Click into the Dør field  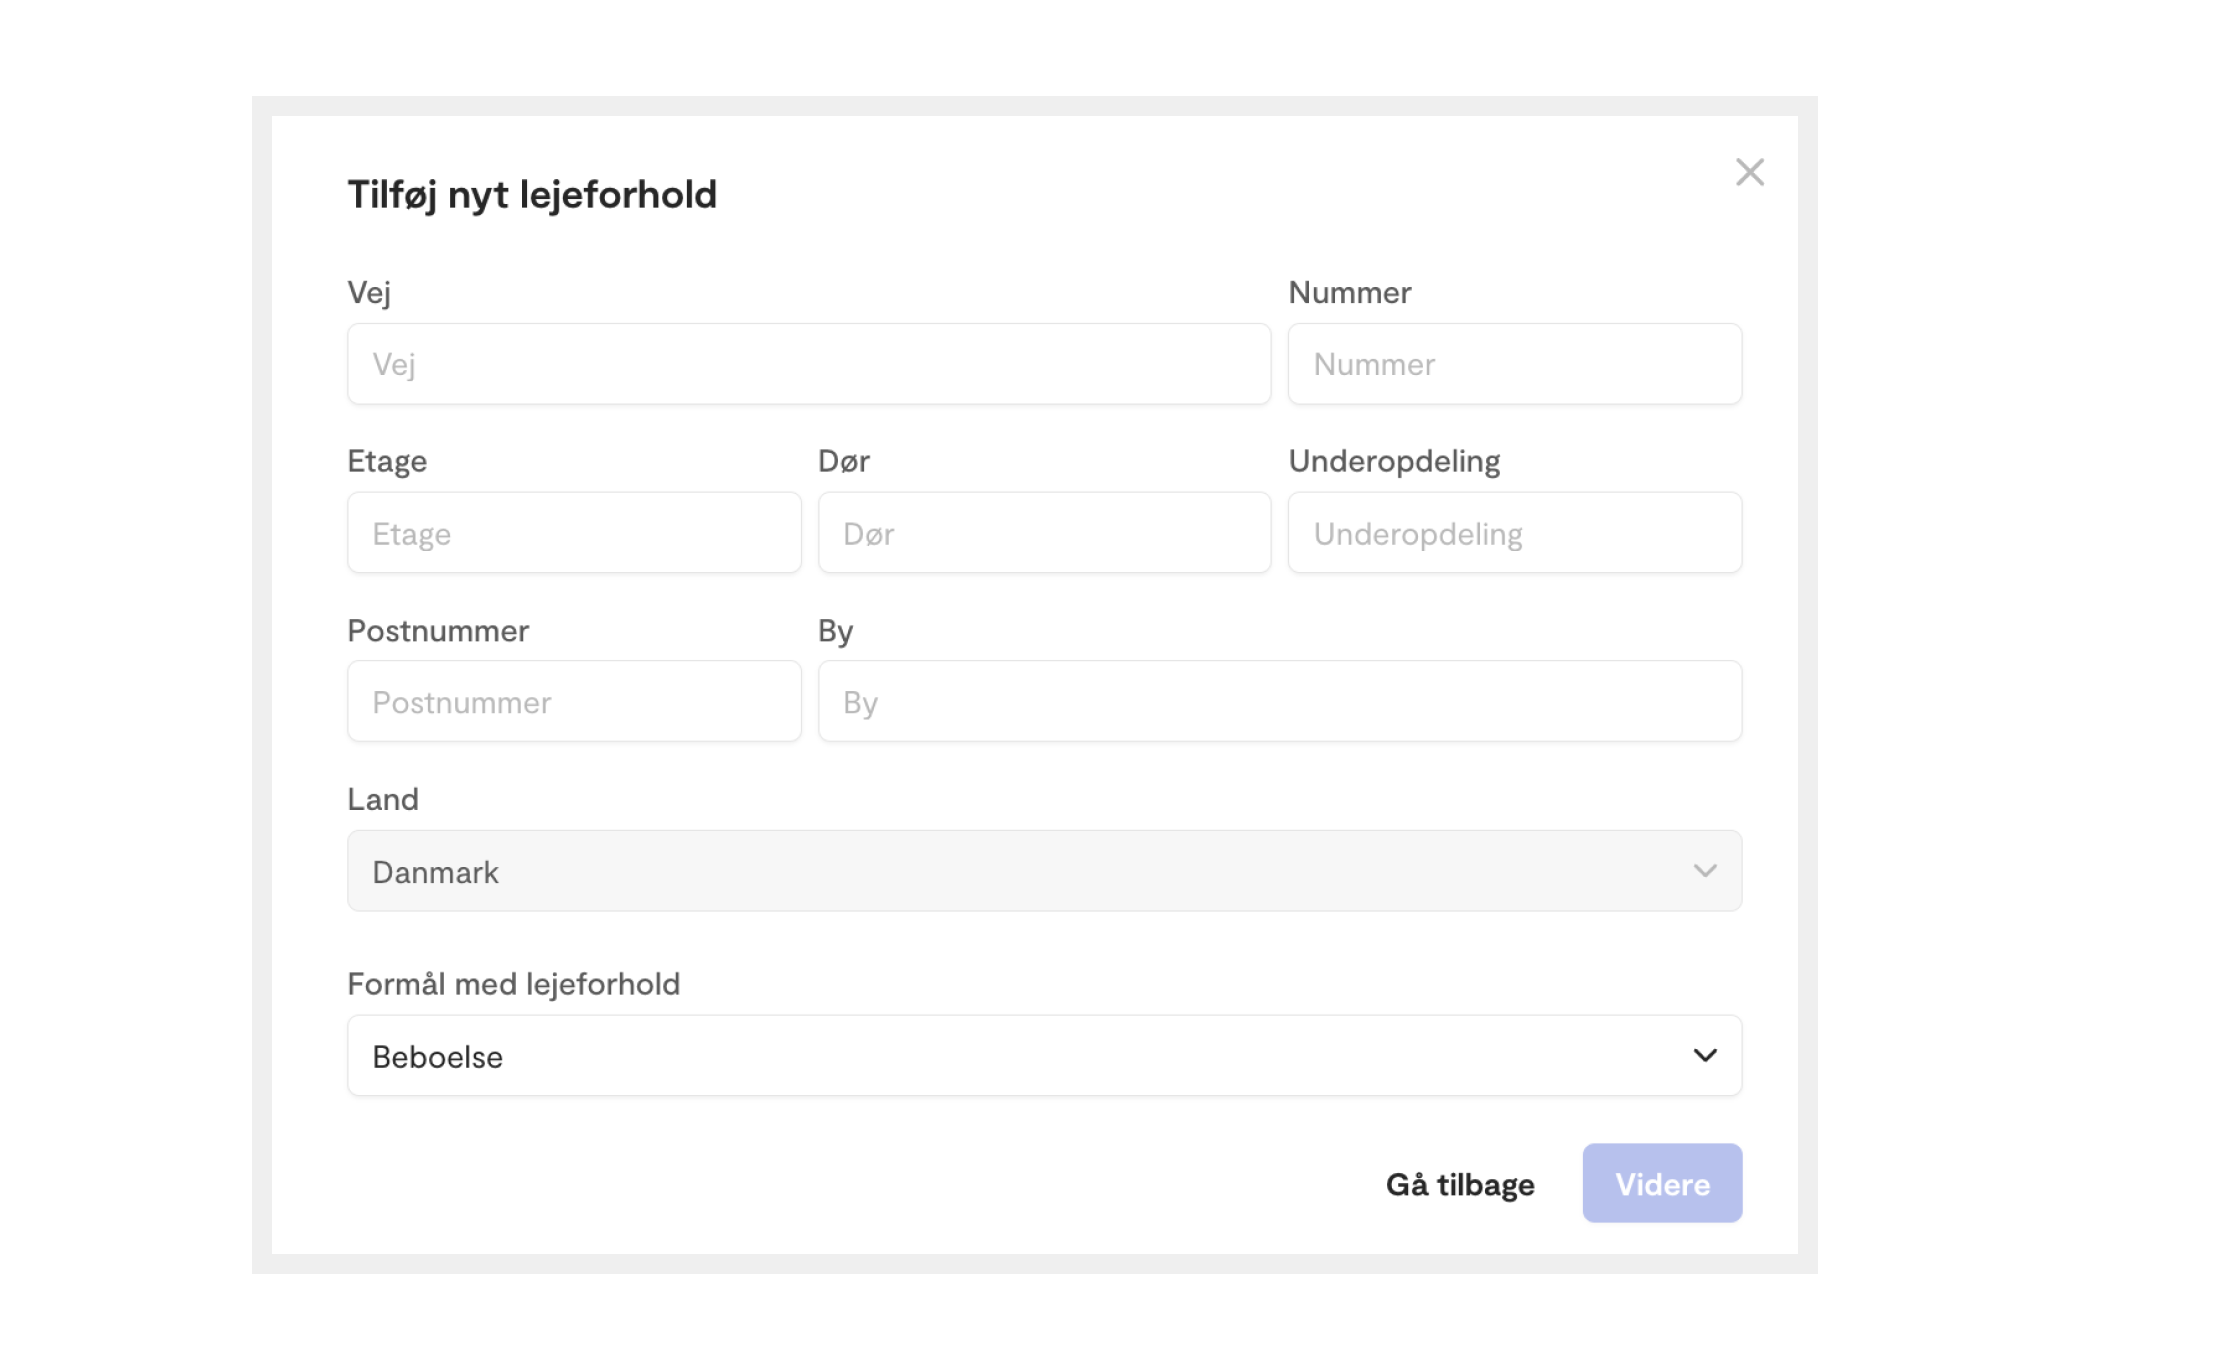[1044, 533]
